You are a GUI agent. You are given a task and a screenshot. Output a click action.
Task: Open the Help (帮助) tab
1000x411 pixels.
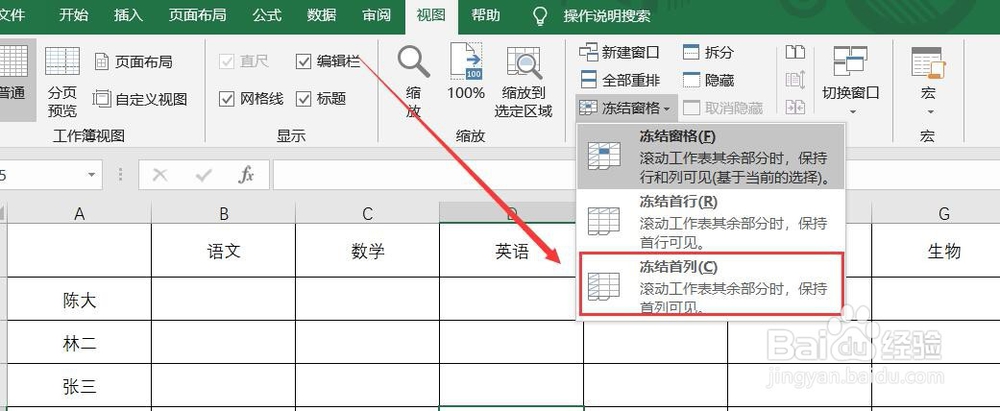pyautogui.click(x=486, y=15)
